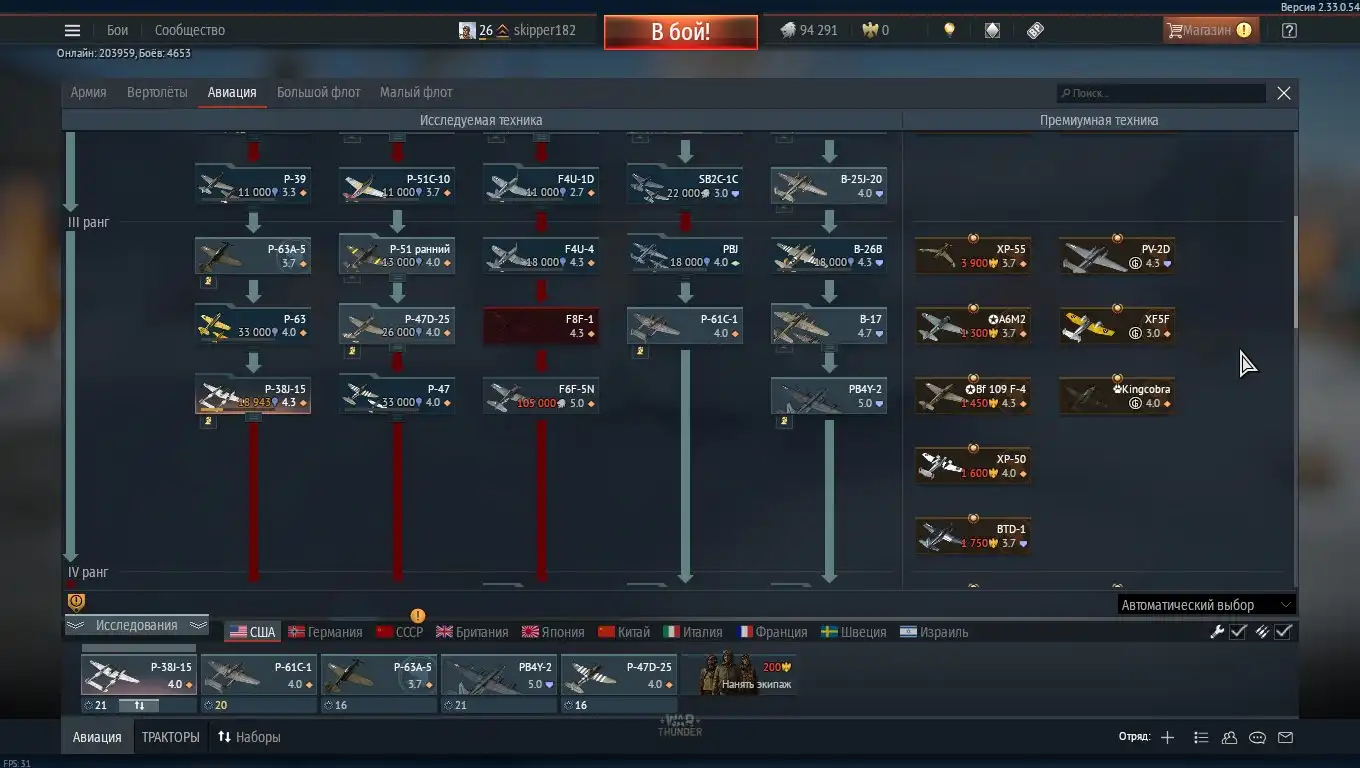This screenshot has width=1360, height=768.
Task: Switch to the Вертолёты tab
Action: point(157,92)
